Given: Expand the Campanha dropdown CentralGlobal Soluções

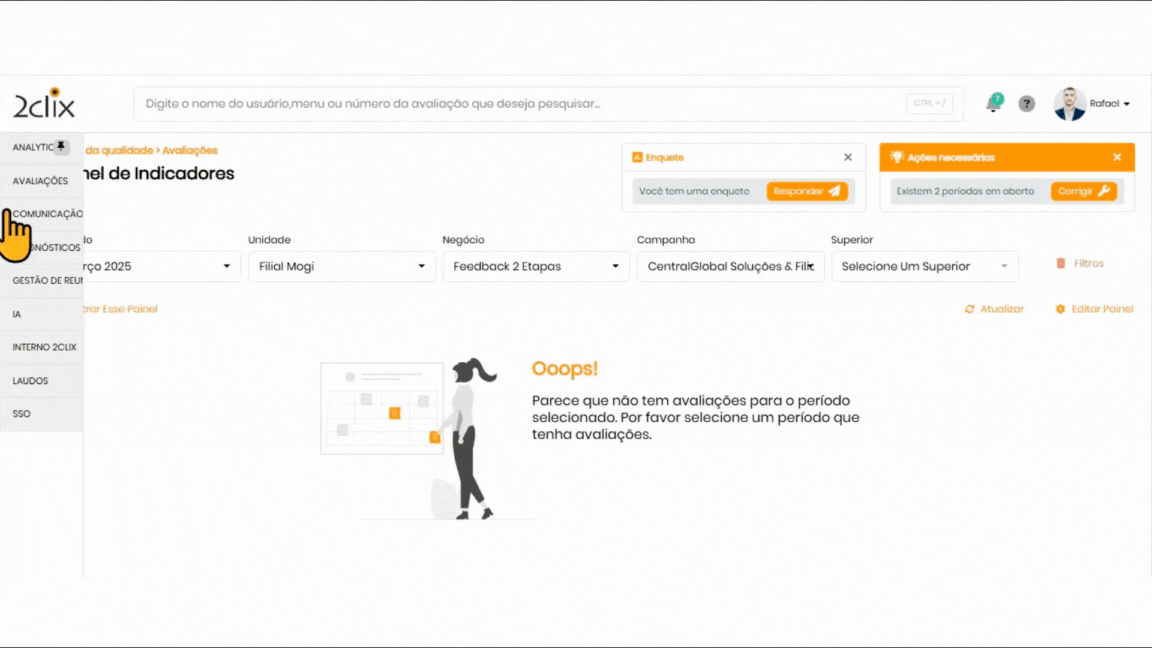Looking at the screenshot, I should (730, 266).
